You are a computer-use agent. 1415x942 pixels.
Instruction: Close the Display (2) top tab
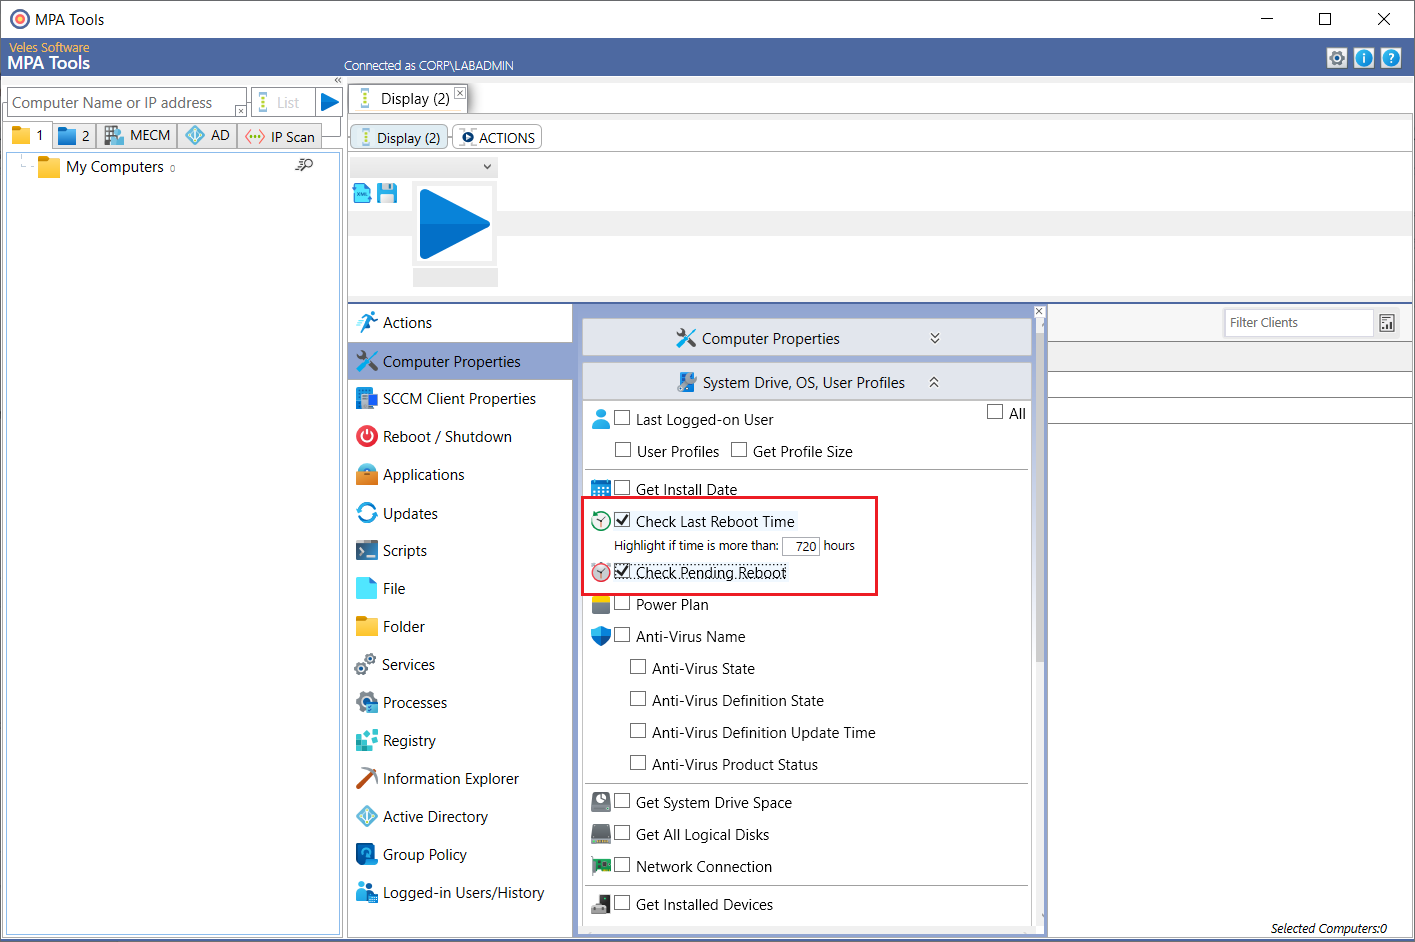click(460, 93)
